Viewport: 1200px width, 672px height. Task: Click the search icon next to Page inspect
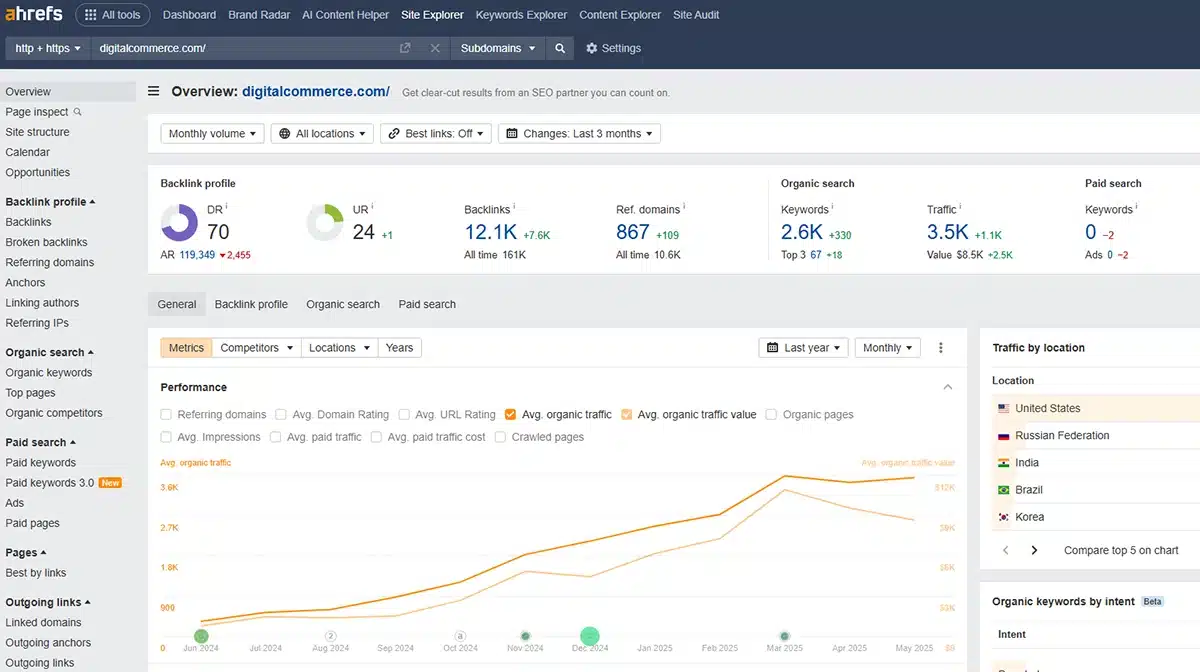[78, 112]
